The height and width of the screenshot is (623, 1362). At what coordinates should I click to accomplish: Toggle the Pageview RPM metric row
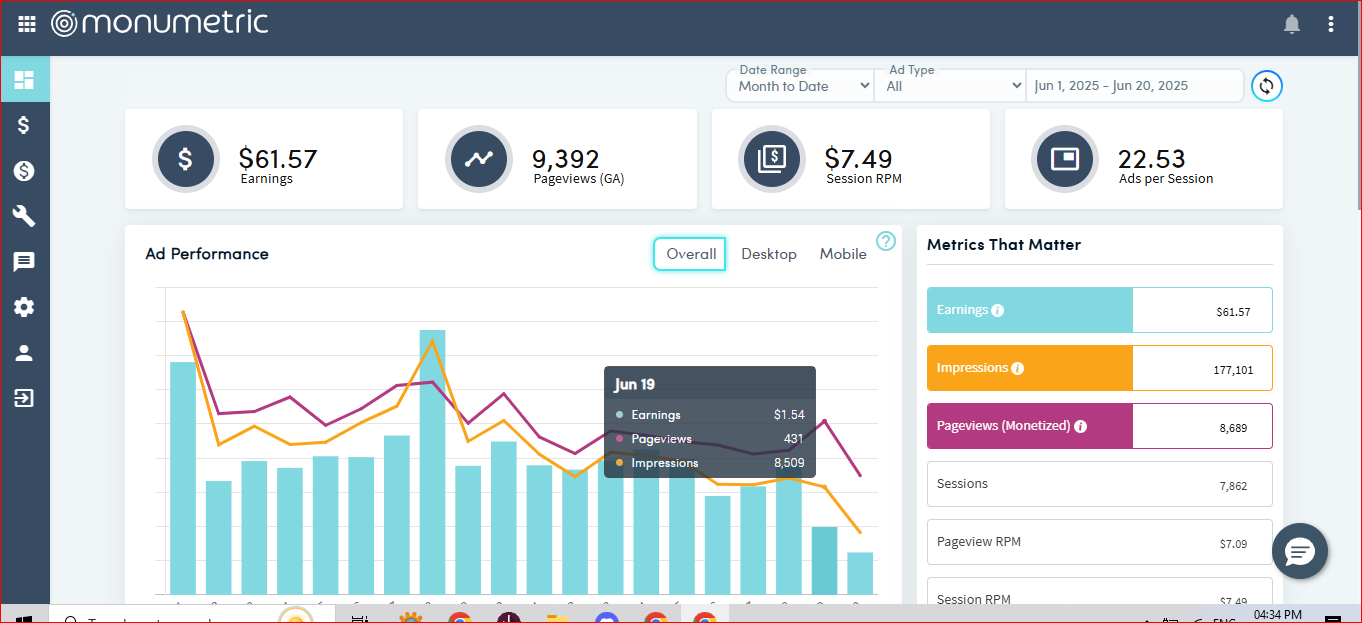(x=1100, y=542)
